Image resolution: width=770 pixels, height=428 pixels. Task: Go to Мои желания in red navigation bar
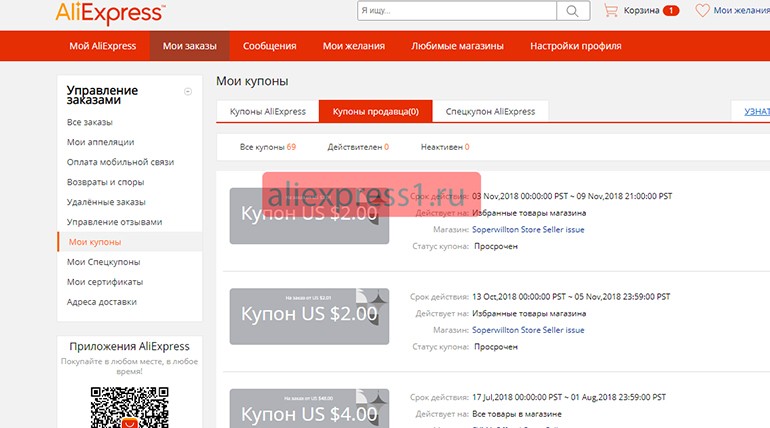354,46
